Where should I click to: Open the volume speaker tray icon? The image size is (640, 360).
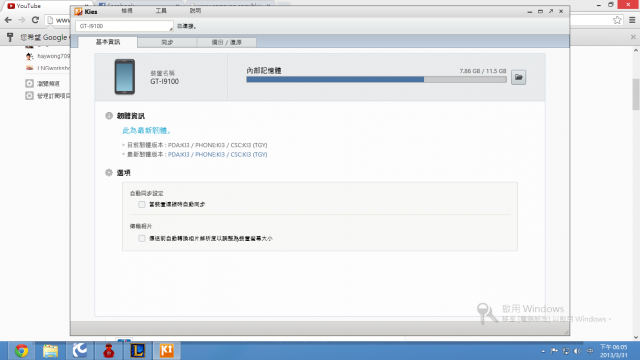[578, 351]
